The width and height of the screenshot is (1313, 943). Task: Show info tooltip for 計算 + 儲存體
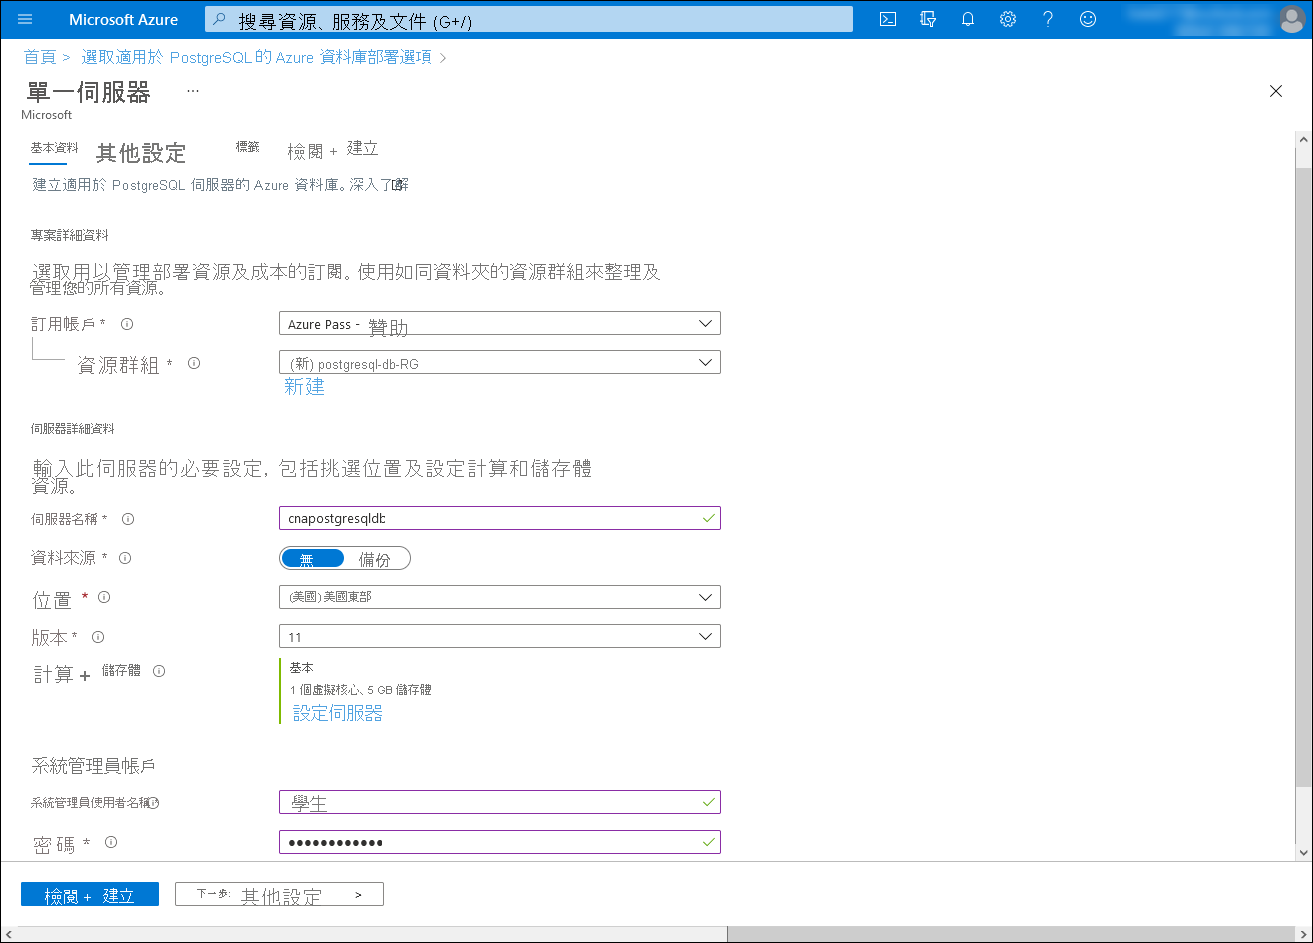coord(159,671)
